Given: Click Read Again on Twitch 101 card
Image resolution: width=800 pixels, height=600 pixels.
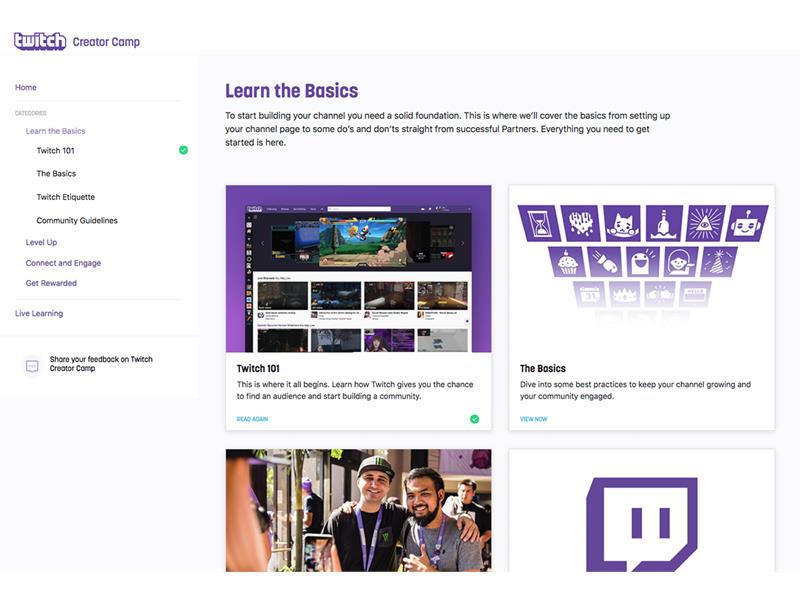Looking at the screenshot, I should [252, 419].
